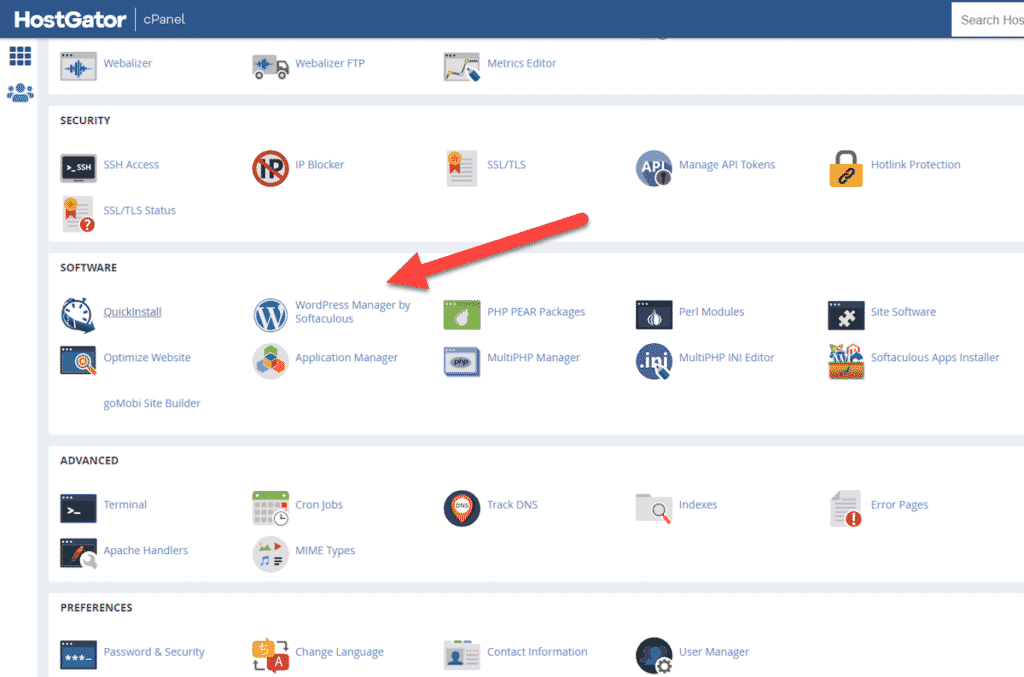Open the Application Manager cubes icon
The height and width of the screenshot is (677, 1024).
270,360
